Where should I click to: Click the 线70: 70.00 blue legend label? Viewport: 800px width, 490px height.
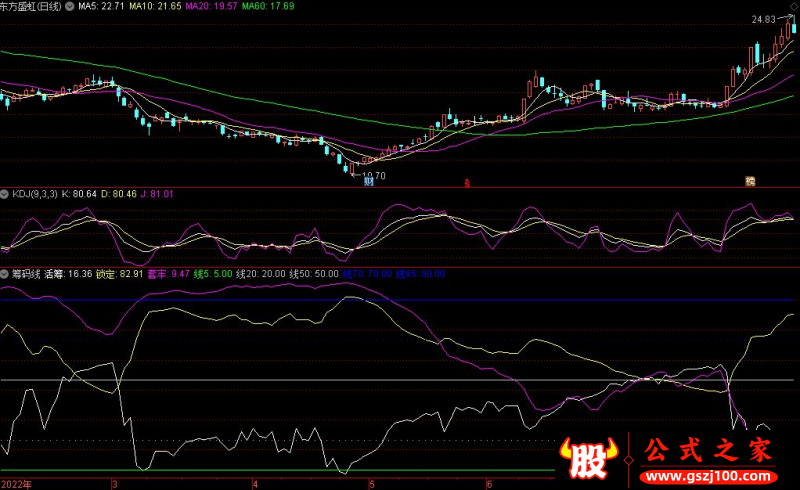point(367,274)
